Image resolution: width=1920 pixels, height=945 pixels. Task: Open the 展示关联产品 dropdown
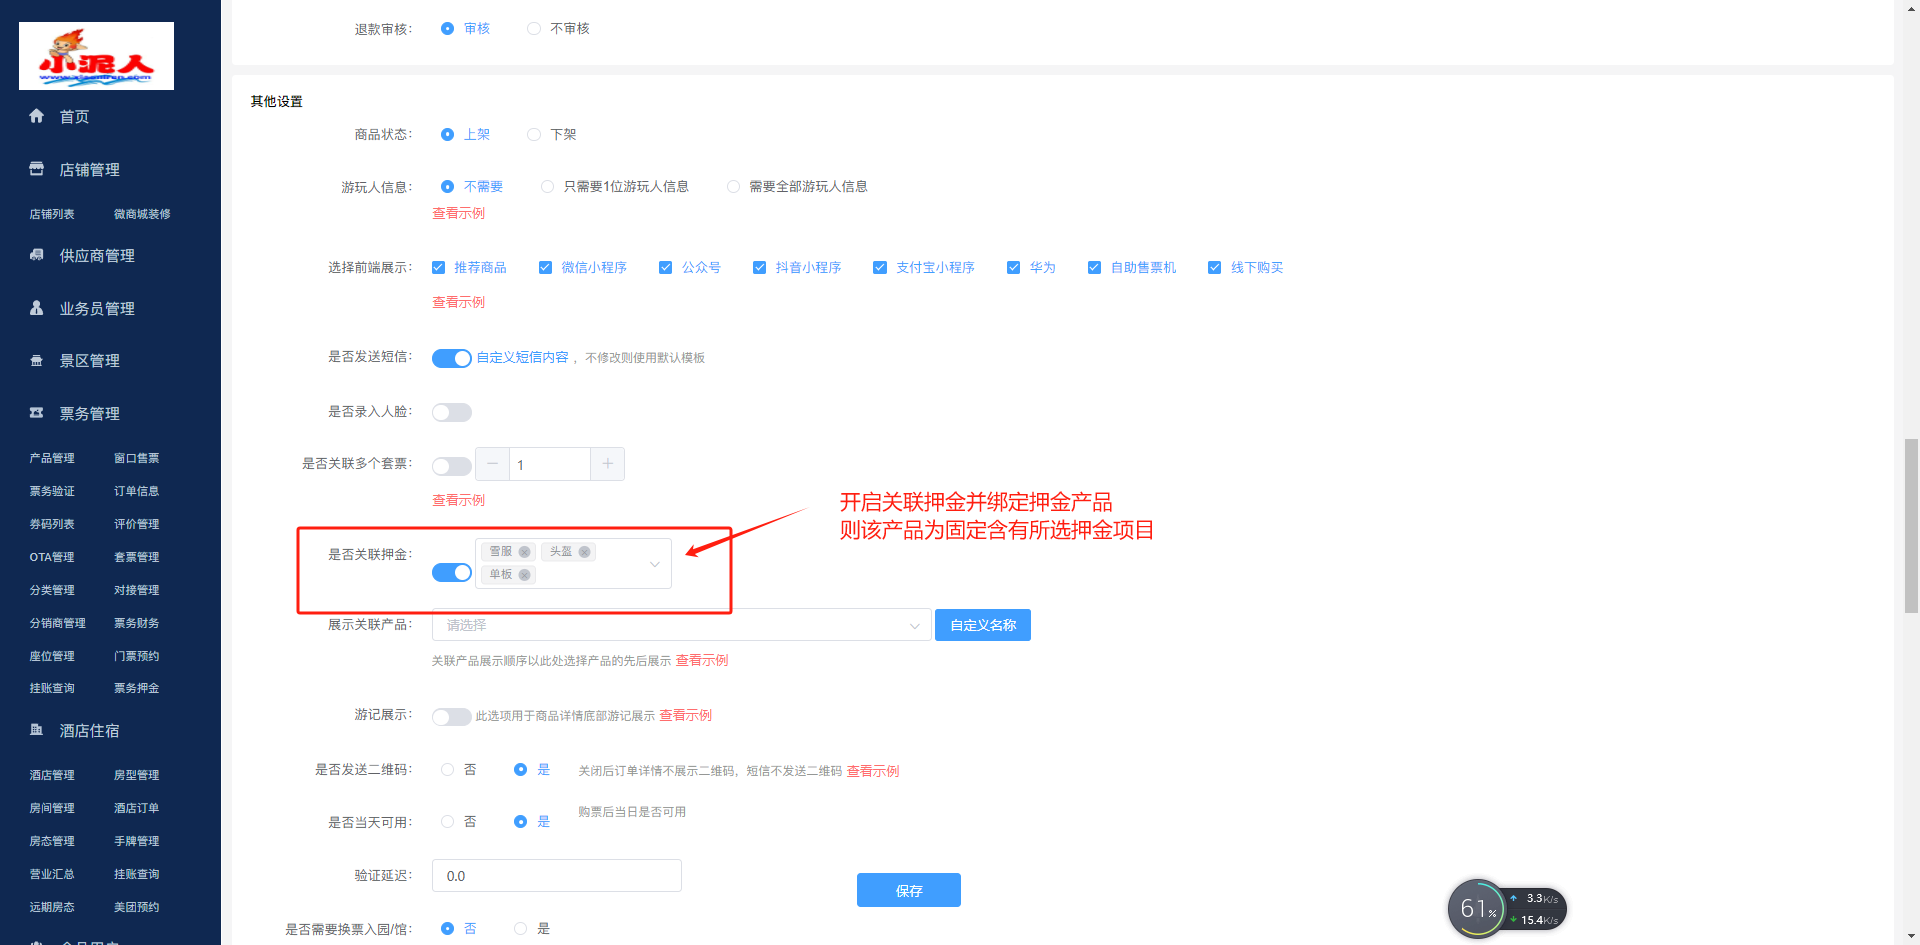point(680,625)
